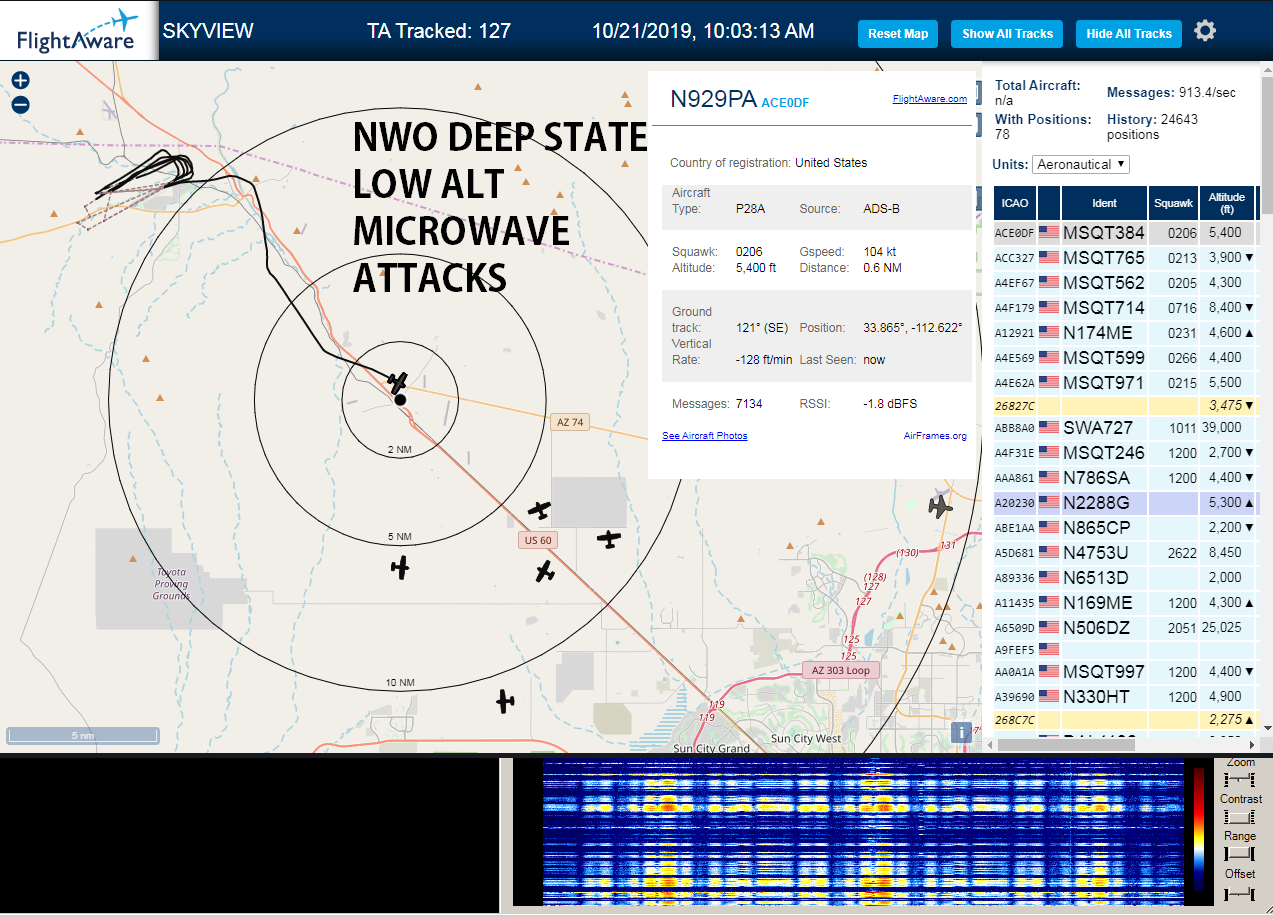Sort the table by Altitude (ft) column
Image resolution: width=1273 pixels, height=917 pixels.
click(x=1226, y=203)
